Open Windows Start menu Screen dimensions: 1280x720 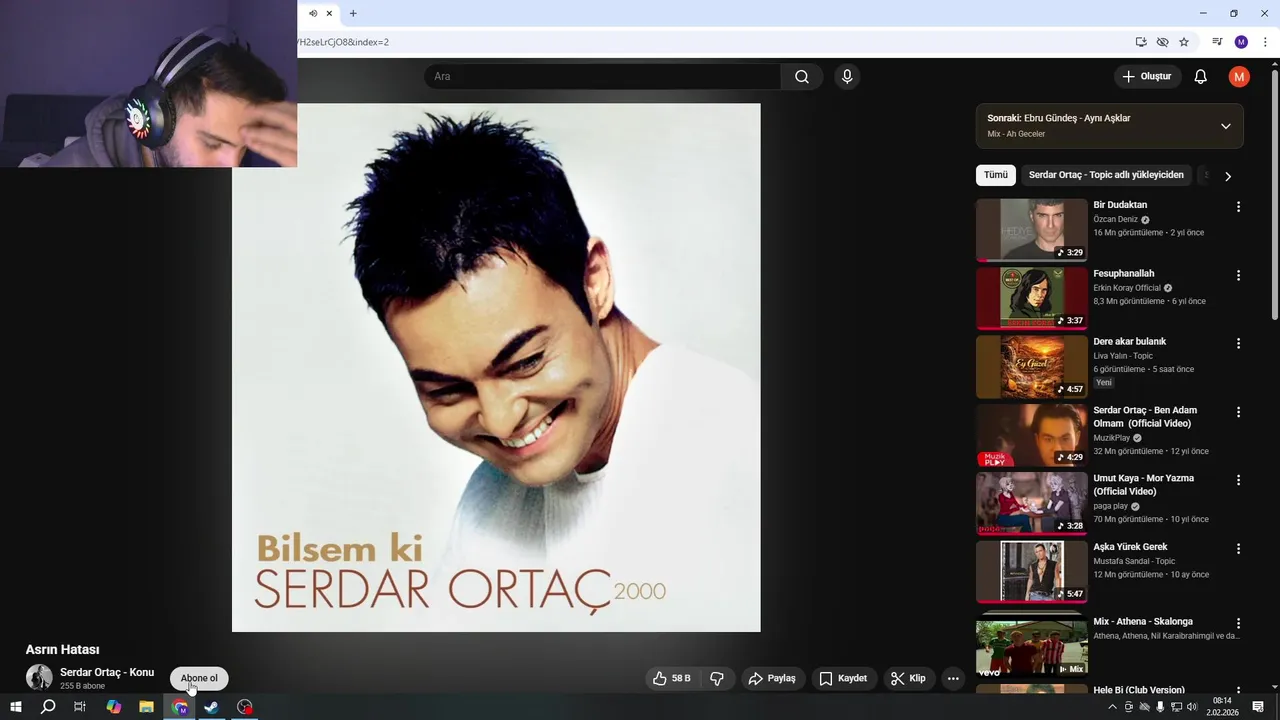(16, 707)
